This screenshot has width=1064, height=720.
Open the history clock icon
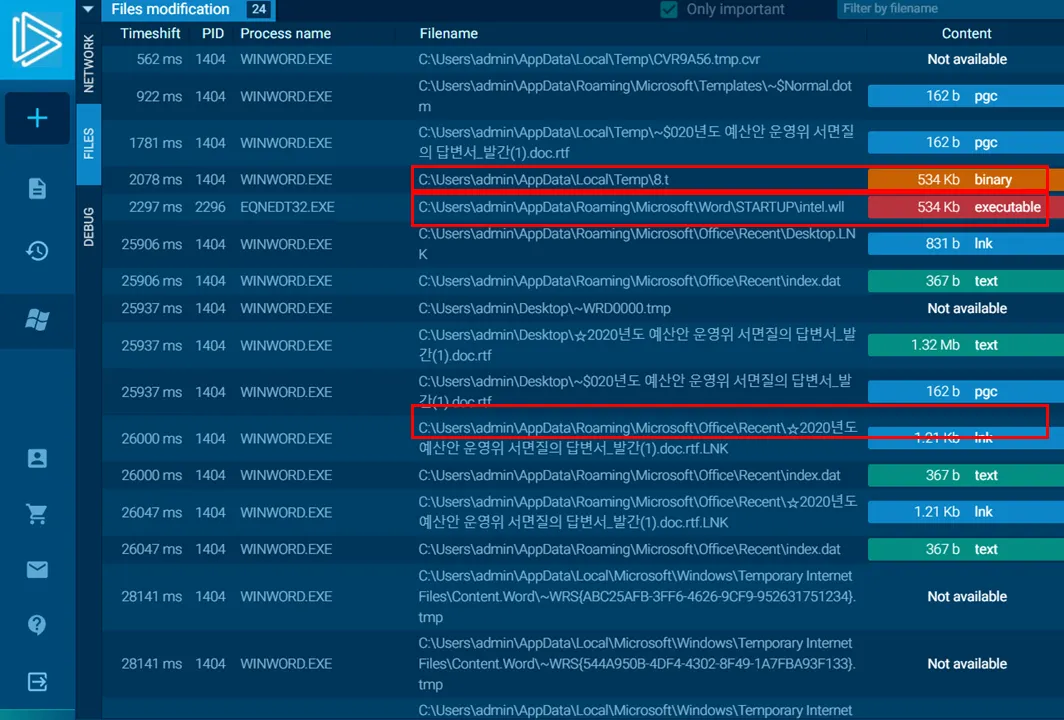(x=37, y=251)
